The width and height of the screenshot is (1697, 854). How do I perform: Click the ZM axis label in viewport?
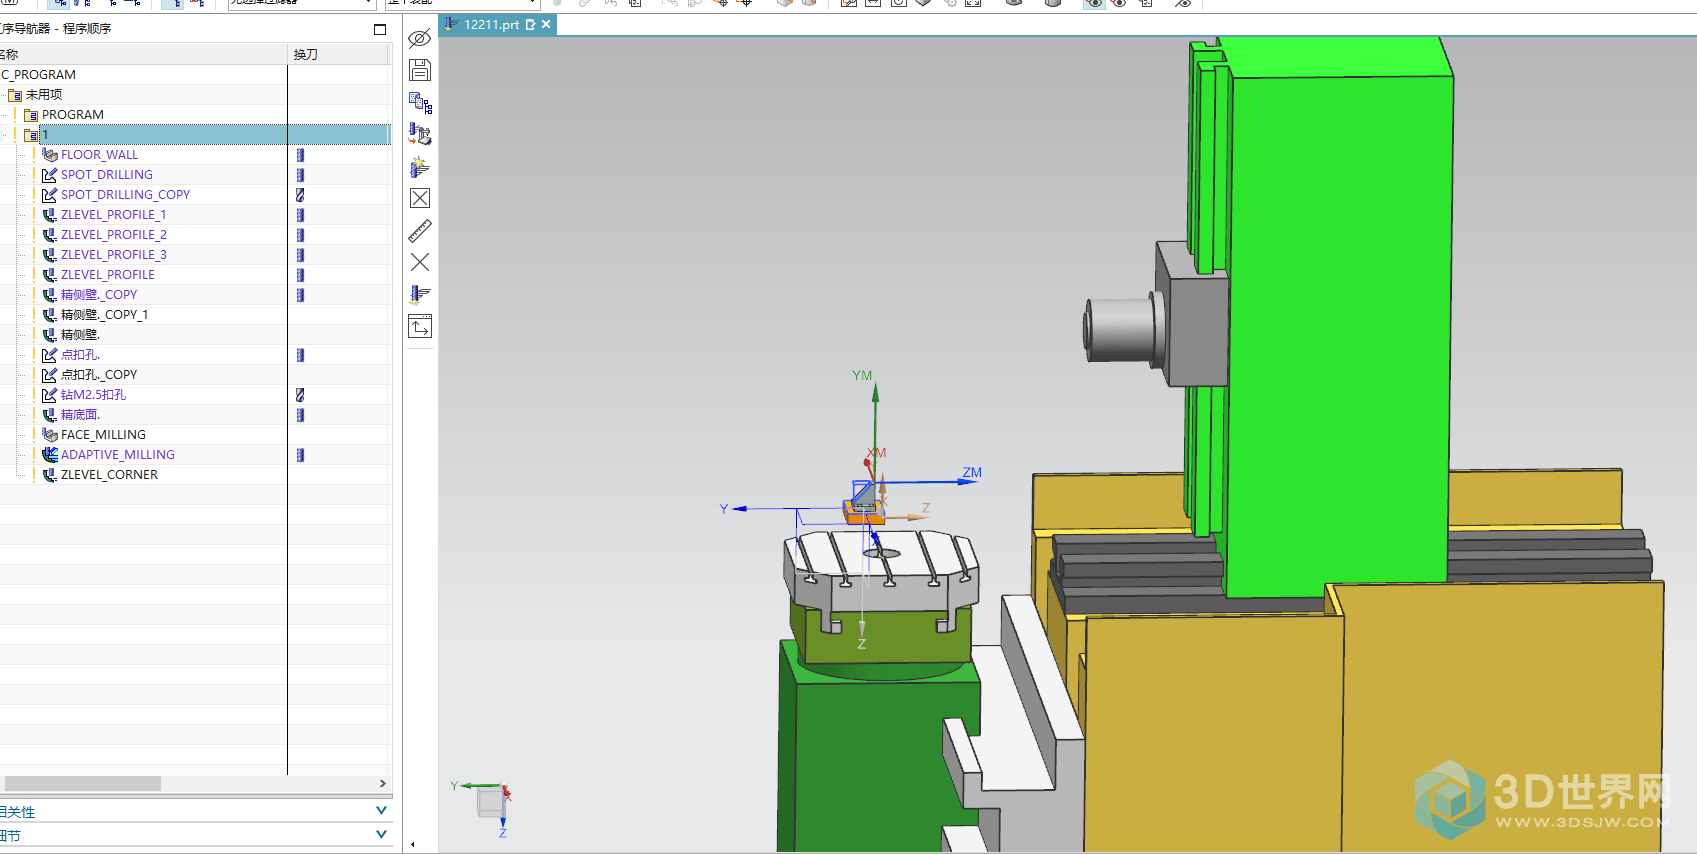pyautogui.click(x=972, y=473)
